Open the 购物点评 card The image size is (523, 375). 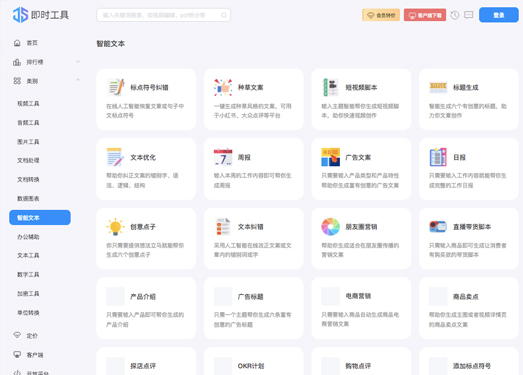[361, 361]
